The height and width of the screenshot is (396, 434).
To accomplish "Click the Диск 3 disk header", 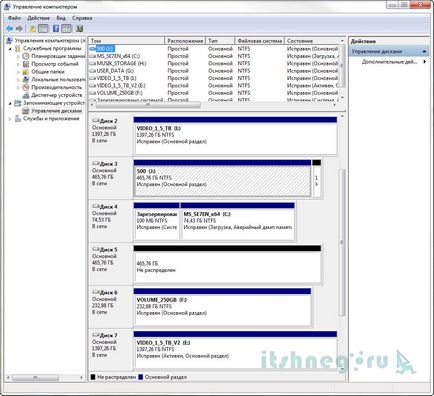I will coord(110,178).
